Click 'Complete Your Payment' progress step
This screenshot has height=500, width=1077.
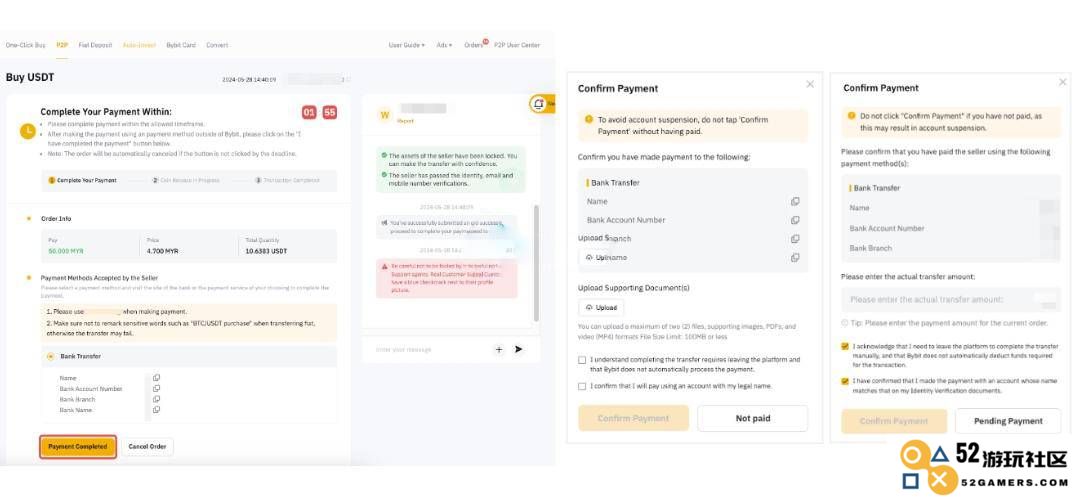[x=82, y=181]
